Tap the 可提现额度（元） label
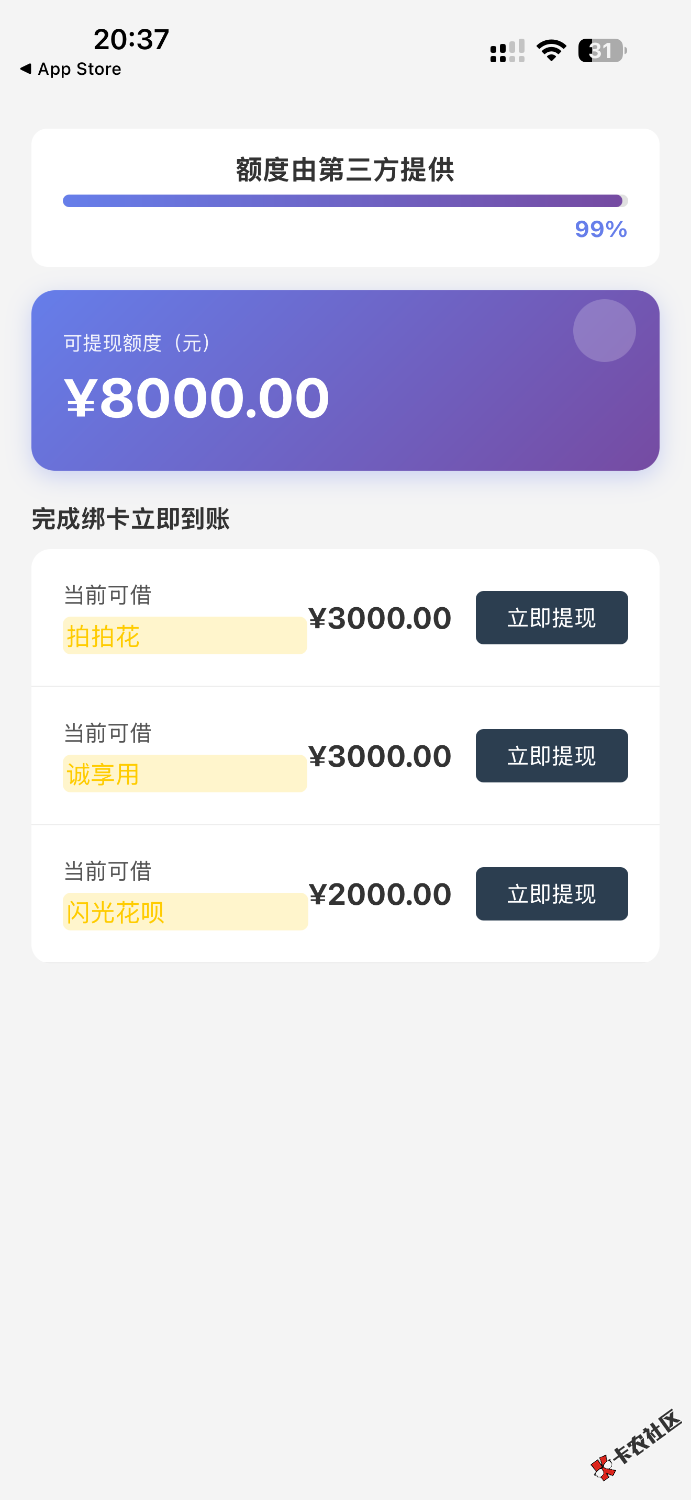Viewport: 691px width, 1500px height. (138, 343)
